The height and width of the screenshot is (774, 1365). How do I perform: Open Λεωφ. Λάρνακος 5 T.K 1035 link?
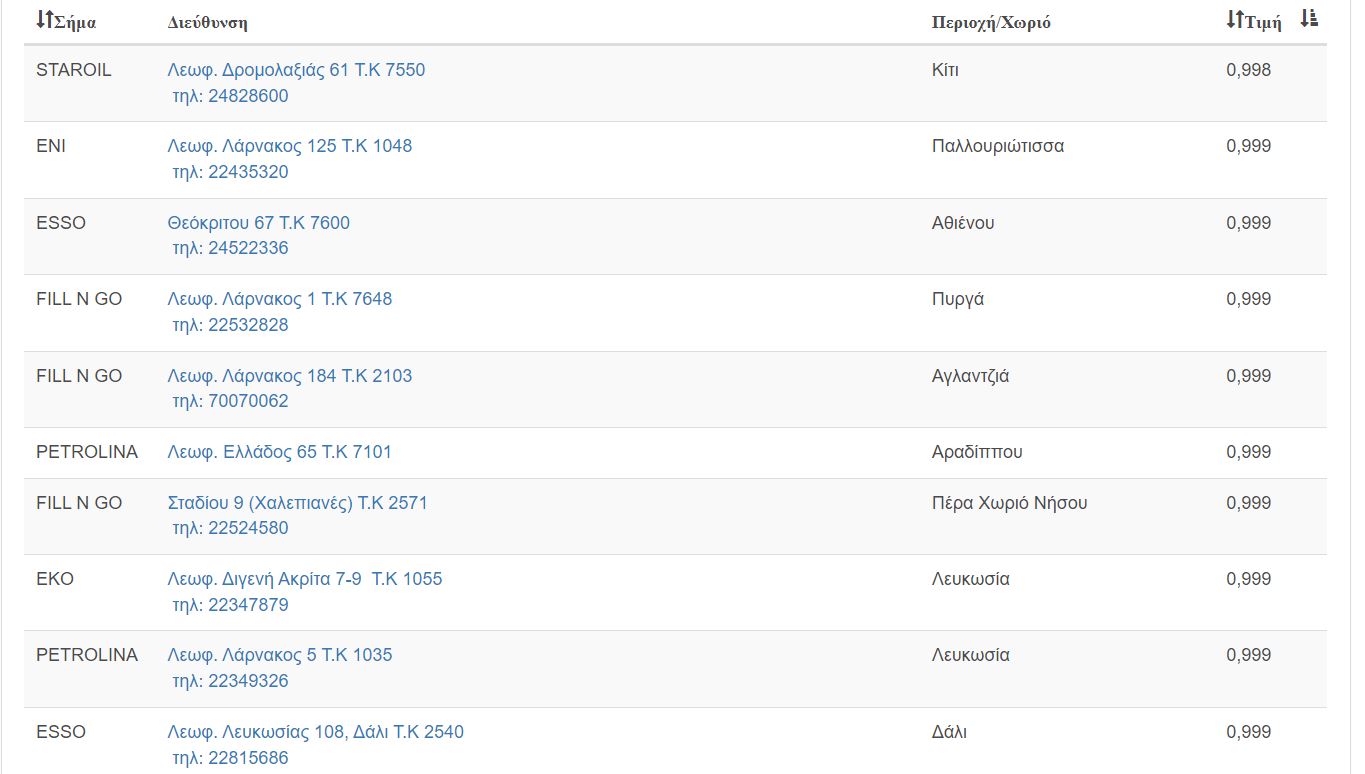(x=280, y=655)
